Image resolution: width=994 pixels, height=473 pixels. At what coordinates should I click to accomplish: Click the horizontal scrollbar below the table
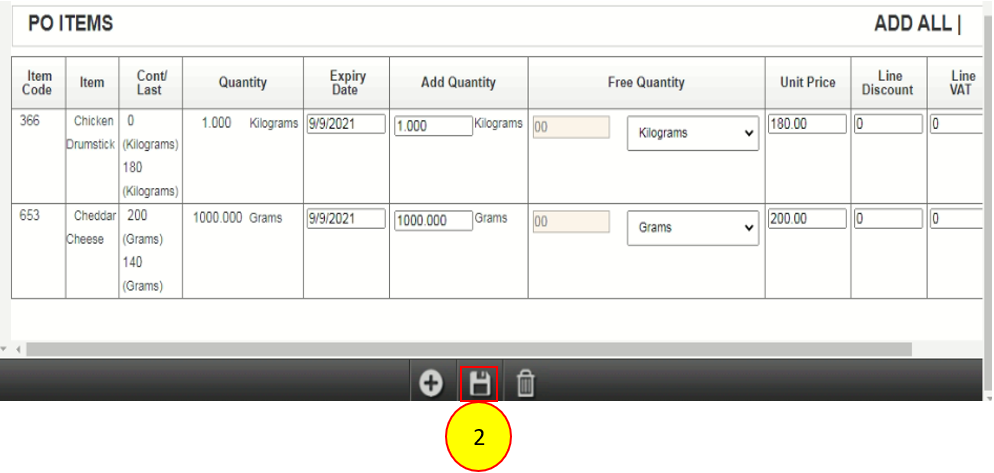coord(470,350)
